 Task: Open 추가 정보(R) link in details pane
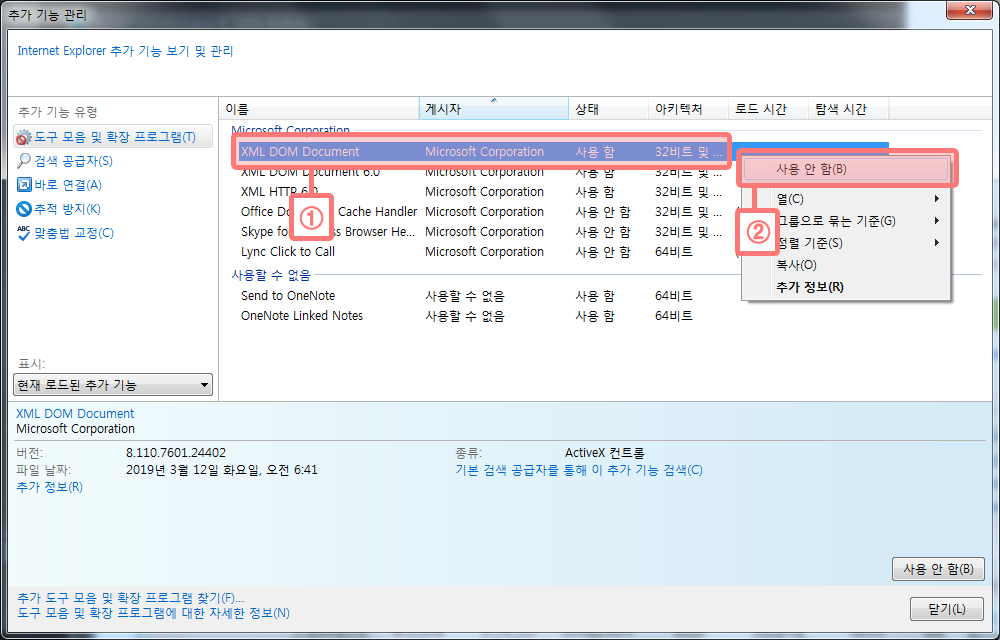pyautogui.click(x=49, y=487)
